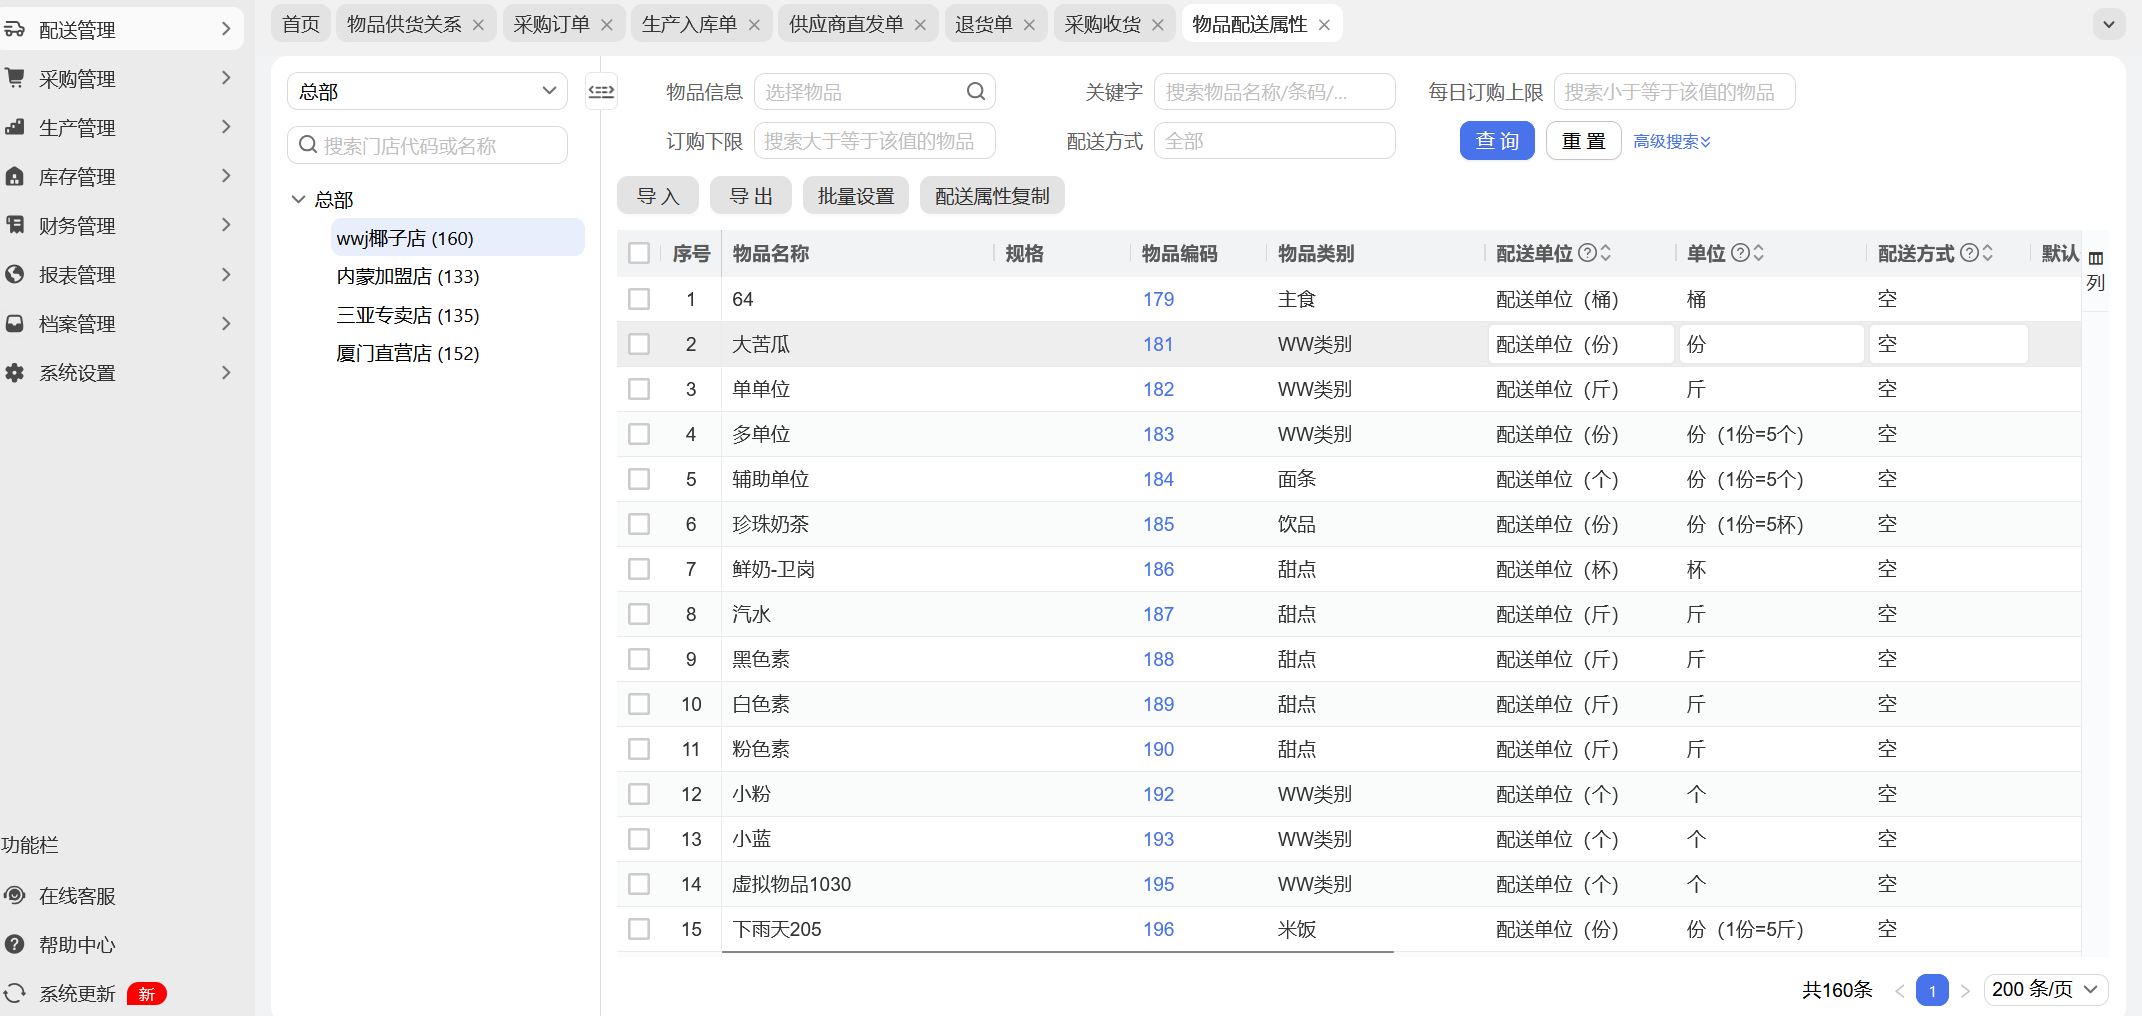The height and width of the screenshot is (1016, 2142).
Task: Close the 采购订单 tab
Action: click(x=607, y=25)
